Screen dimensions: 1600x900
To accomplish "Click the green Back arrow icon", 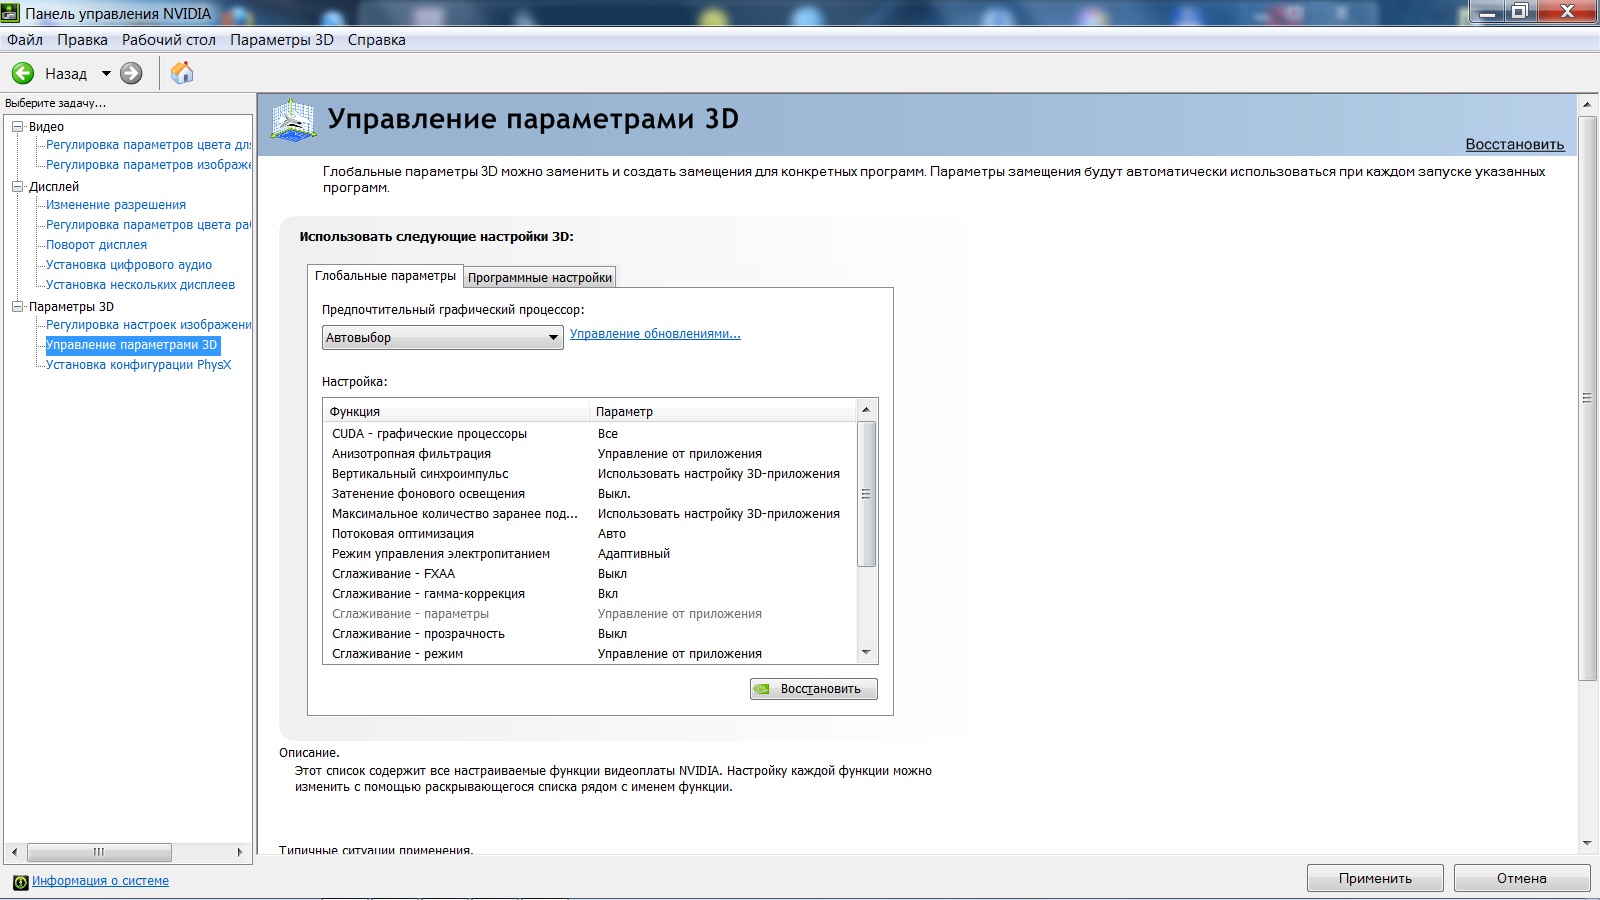I will click(23, 73).
